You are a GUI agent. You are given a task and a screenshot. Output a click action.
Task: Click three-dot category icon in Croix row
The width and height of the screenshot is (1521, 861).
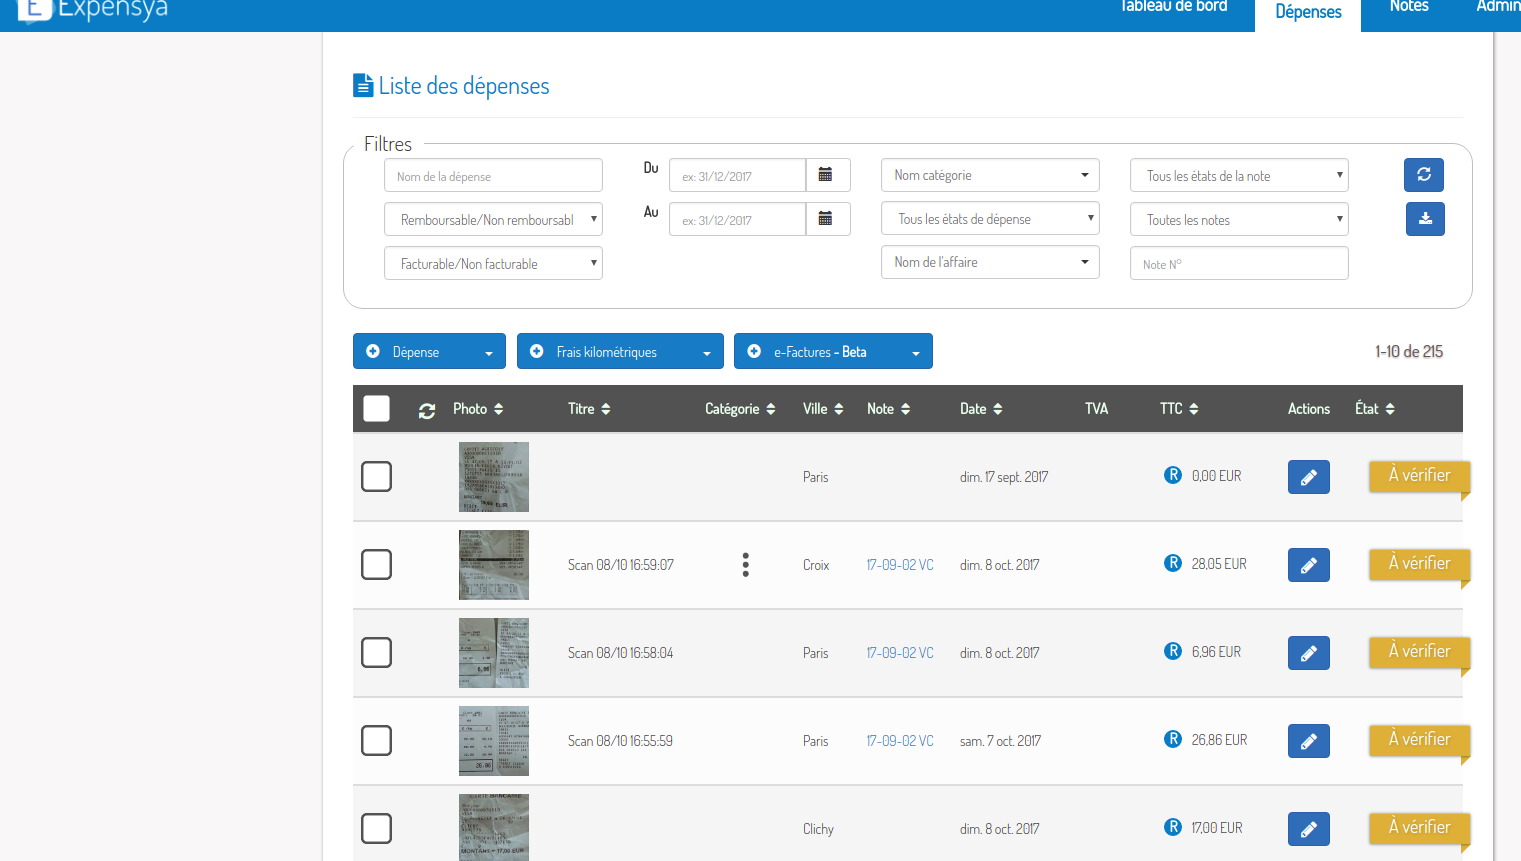point(745,565)
